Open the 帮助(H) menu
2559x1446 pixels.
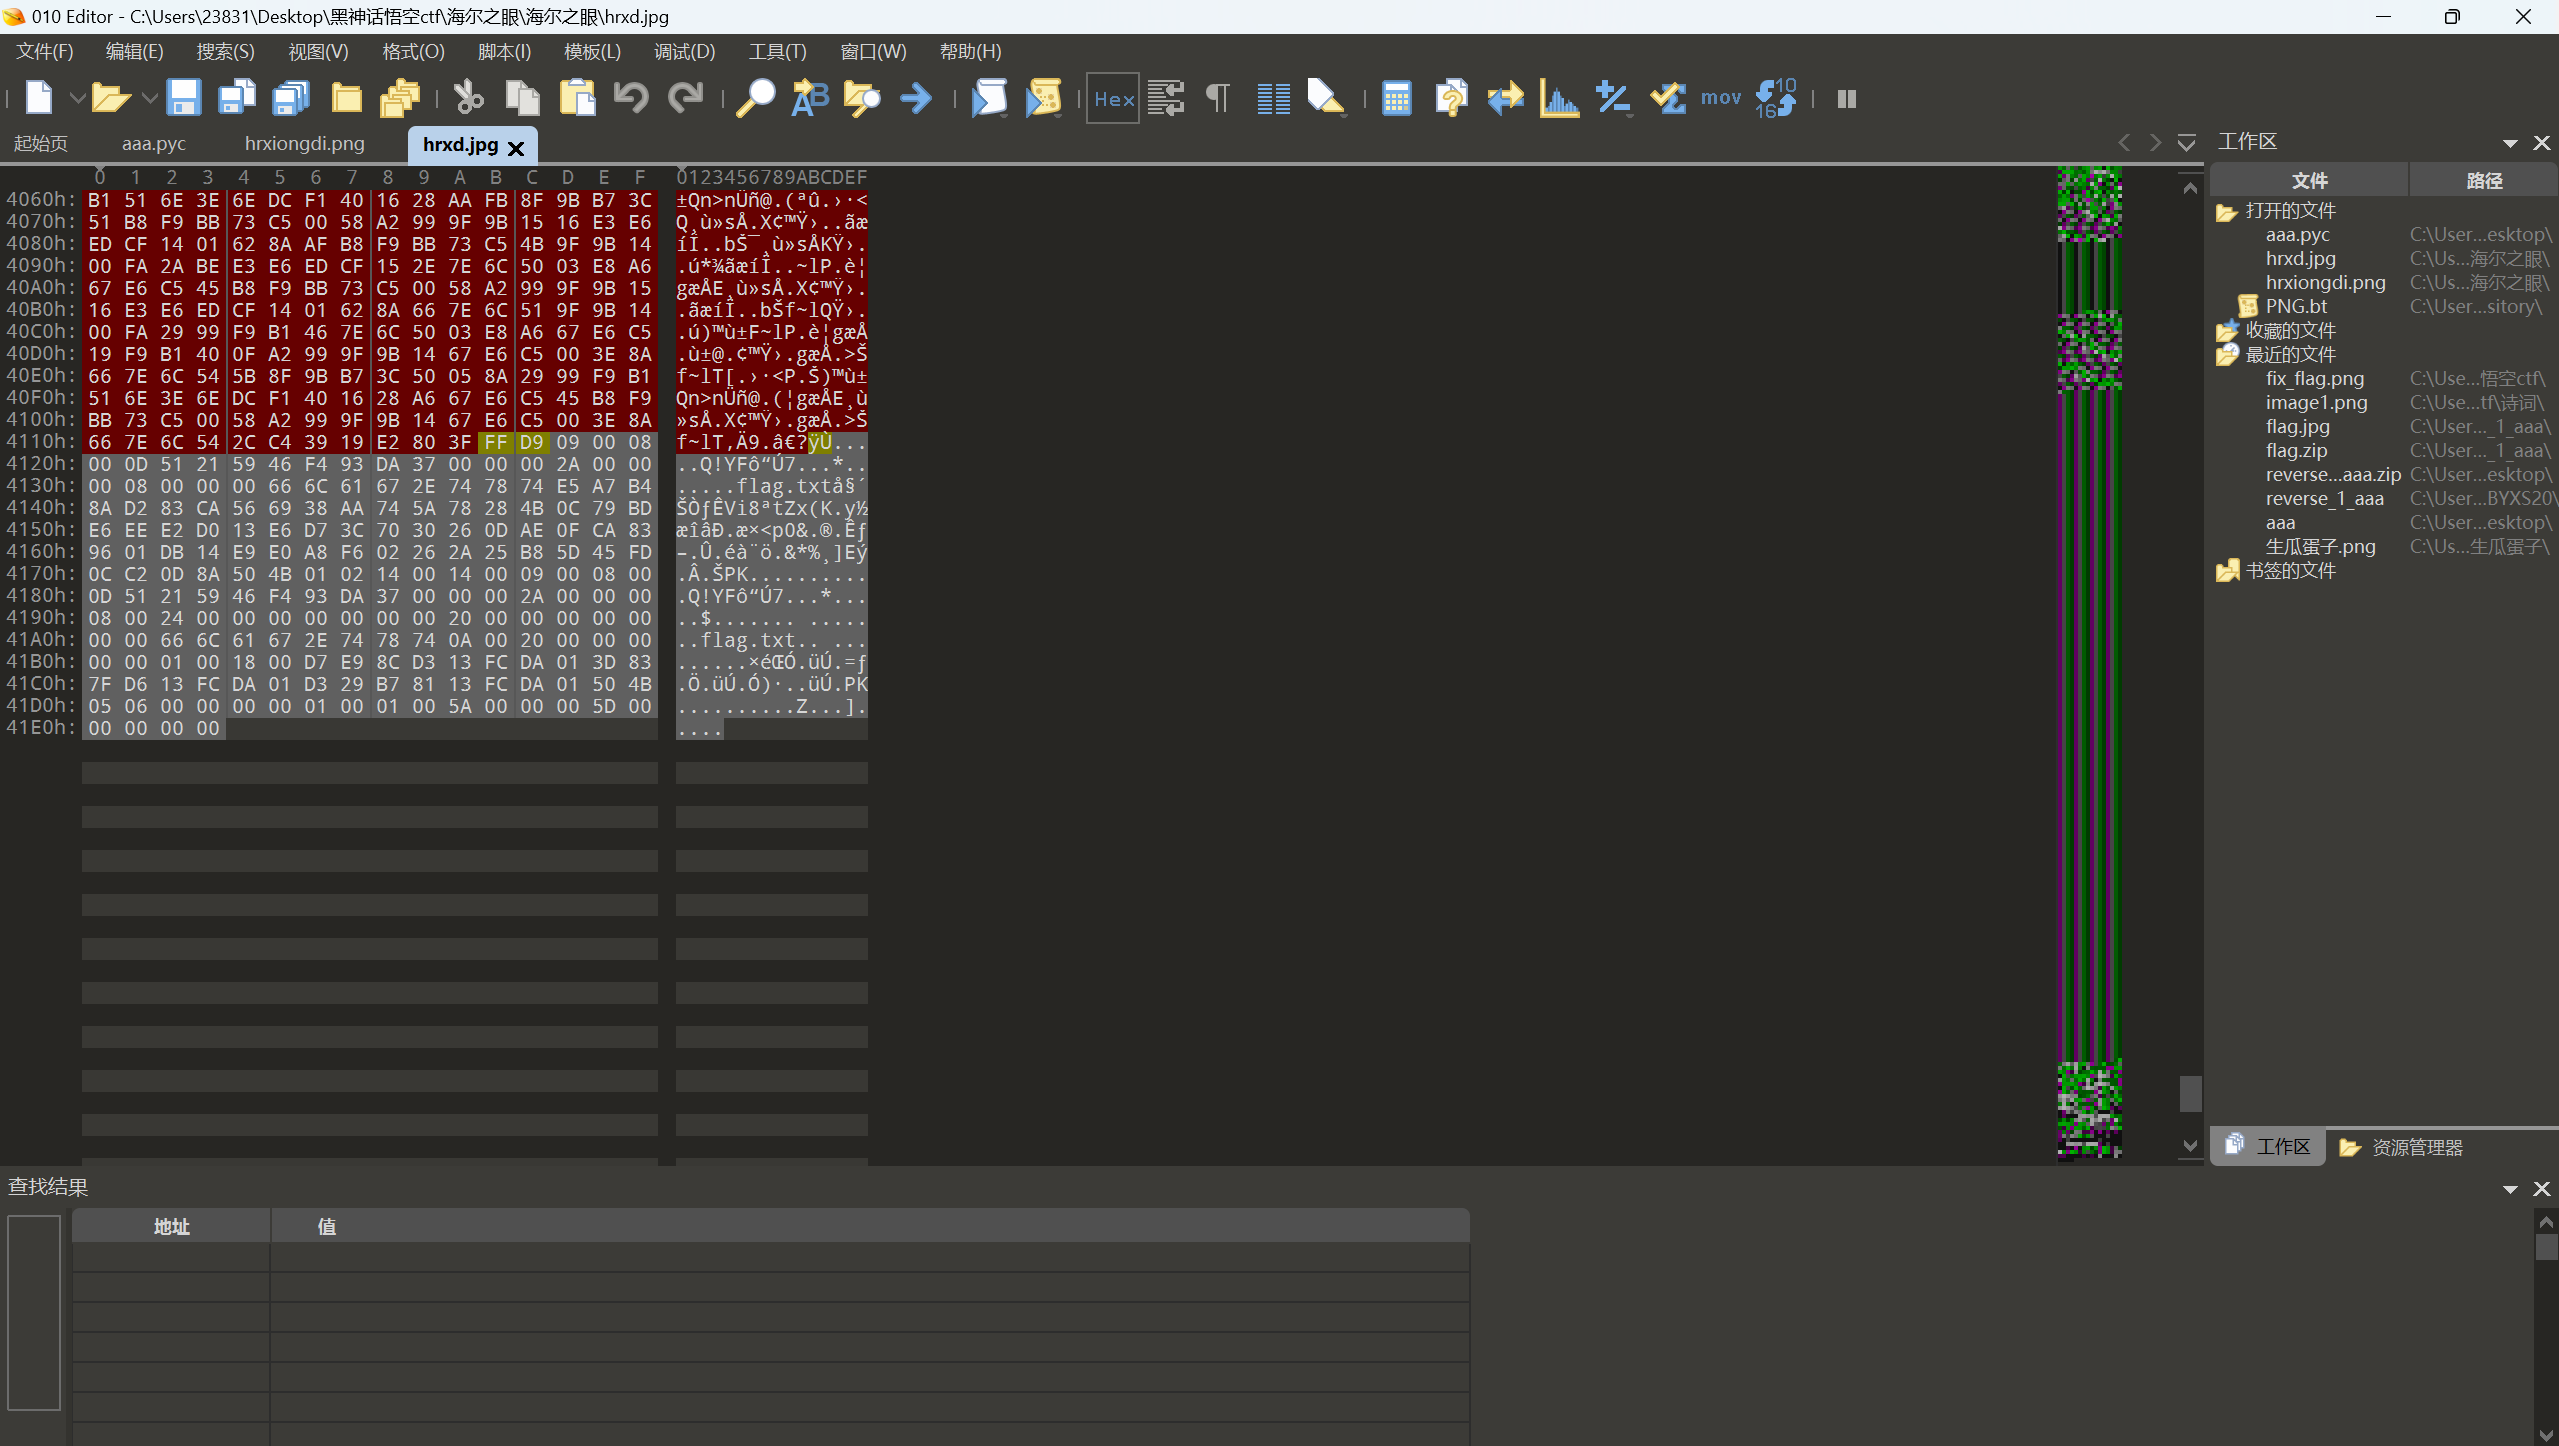970,52
